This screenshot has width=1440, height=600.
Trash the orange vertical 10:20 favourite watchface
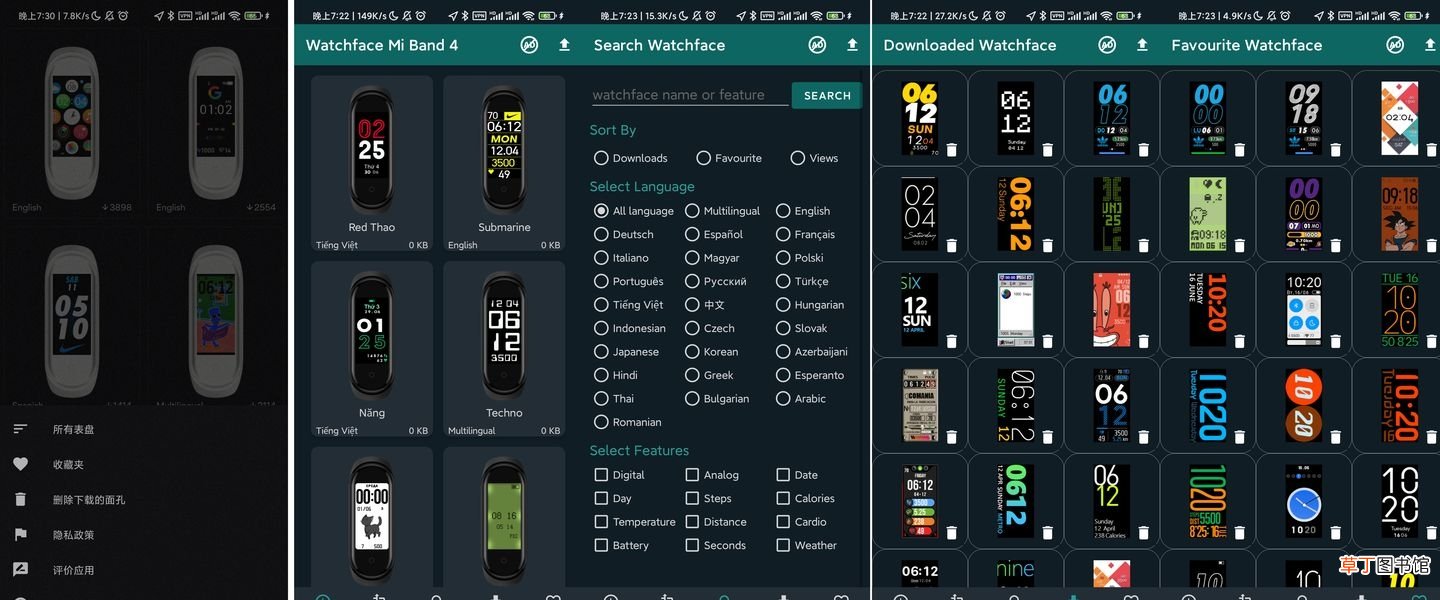(x=1240, y=342)
